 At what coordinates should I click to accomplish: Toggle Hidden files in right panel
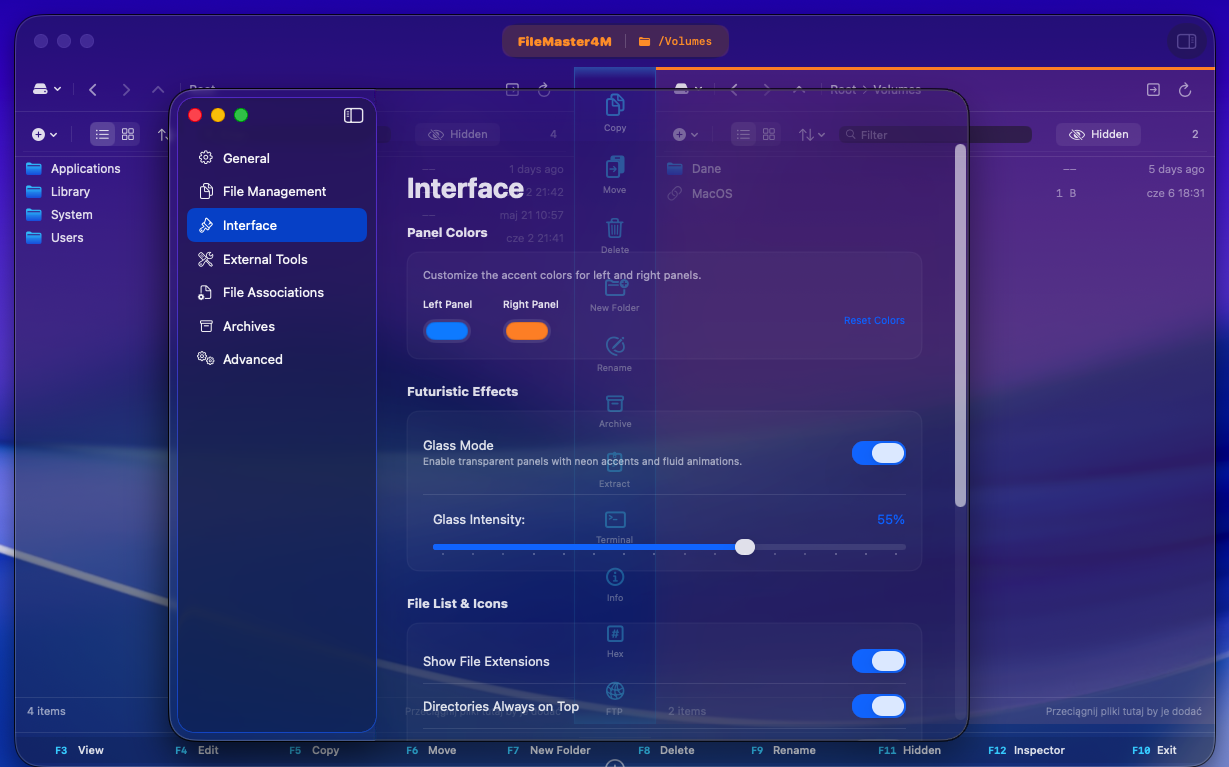point(1098,134)
